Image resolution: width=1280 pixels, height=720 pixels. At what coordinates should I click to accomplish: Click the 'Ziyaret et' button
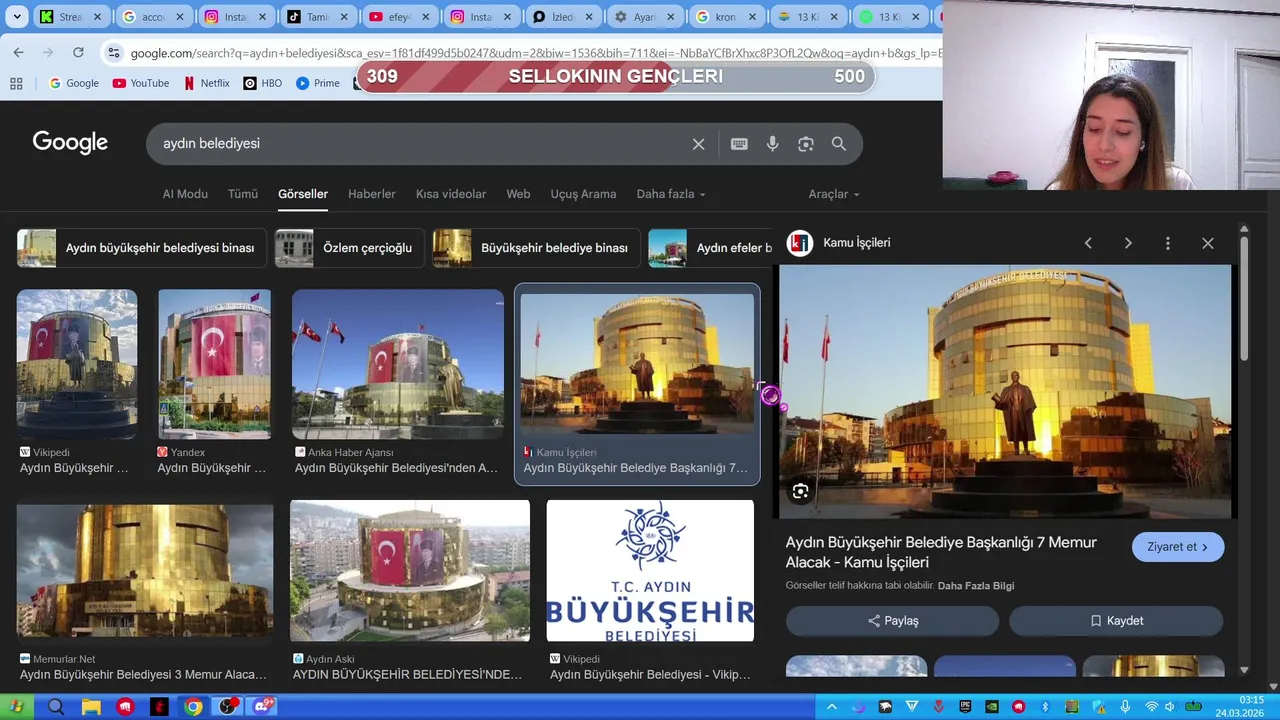(x=1178, y=547)
